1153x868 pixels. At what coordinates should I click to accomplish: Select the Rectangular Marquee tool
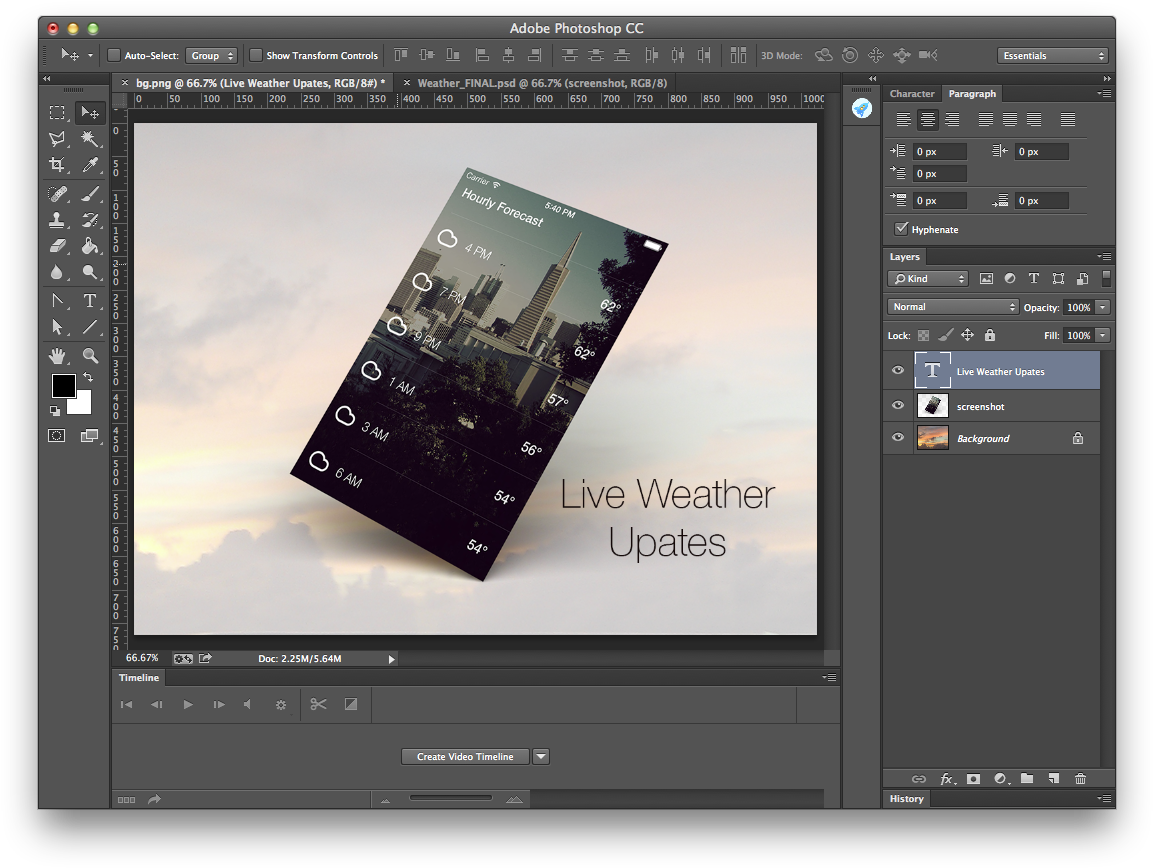click(57, 113)
